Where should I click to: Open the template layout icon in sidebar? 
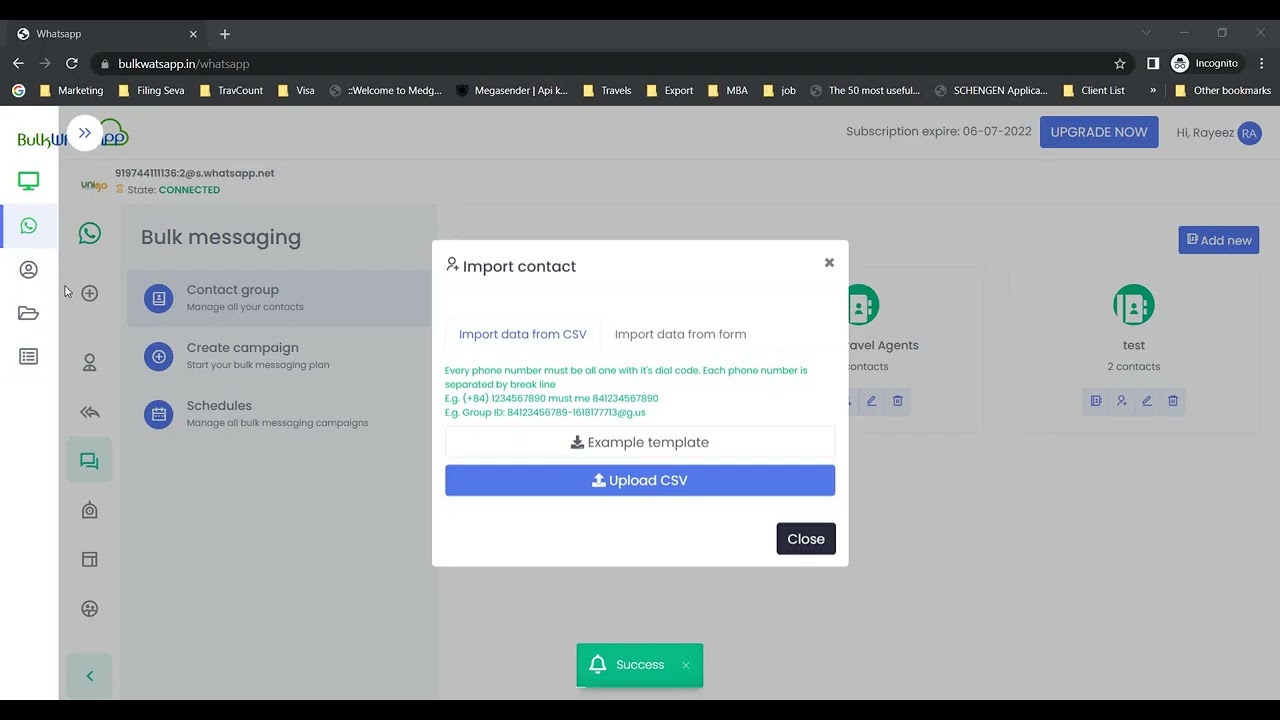click(90, 559)
